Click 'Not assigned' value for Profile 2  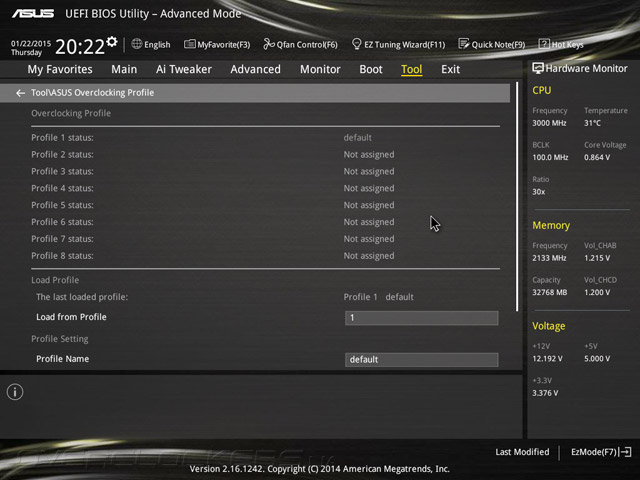coord(369,155)
